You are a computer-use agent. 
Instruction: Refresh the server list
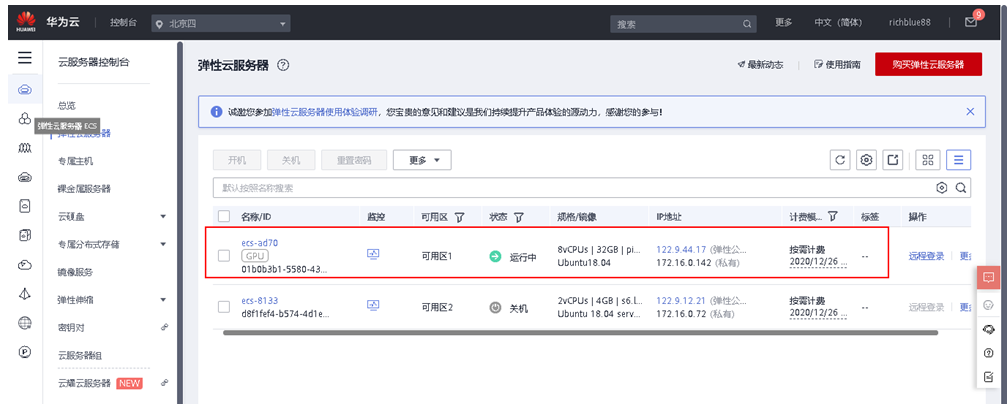(x=839, y=160)
